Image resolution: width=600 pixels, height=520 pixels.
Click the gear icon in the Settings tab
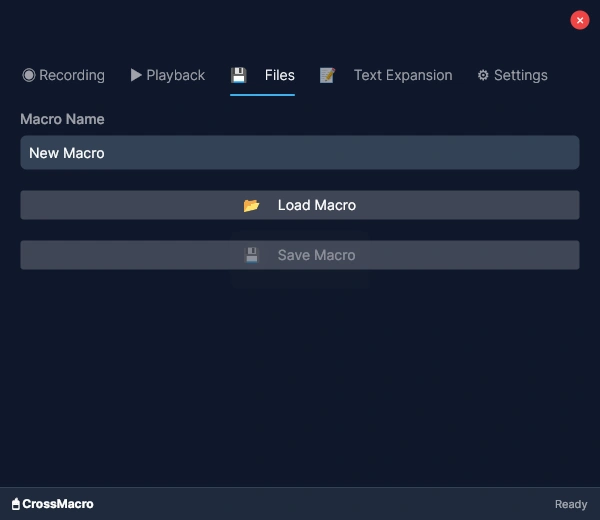(483, 75)
